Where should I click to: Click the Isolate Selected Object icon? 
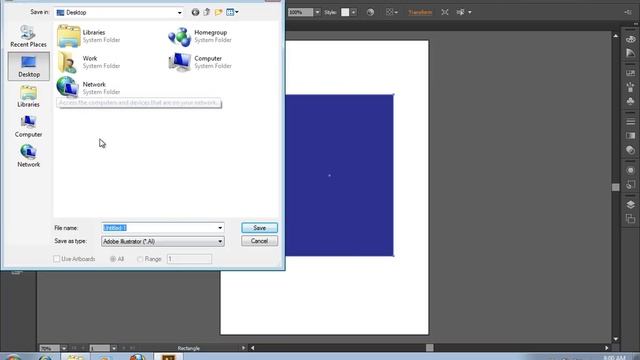click(x=445, y=12)
